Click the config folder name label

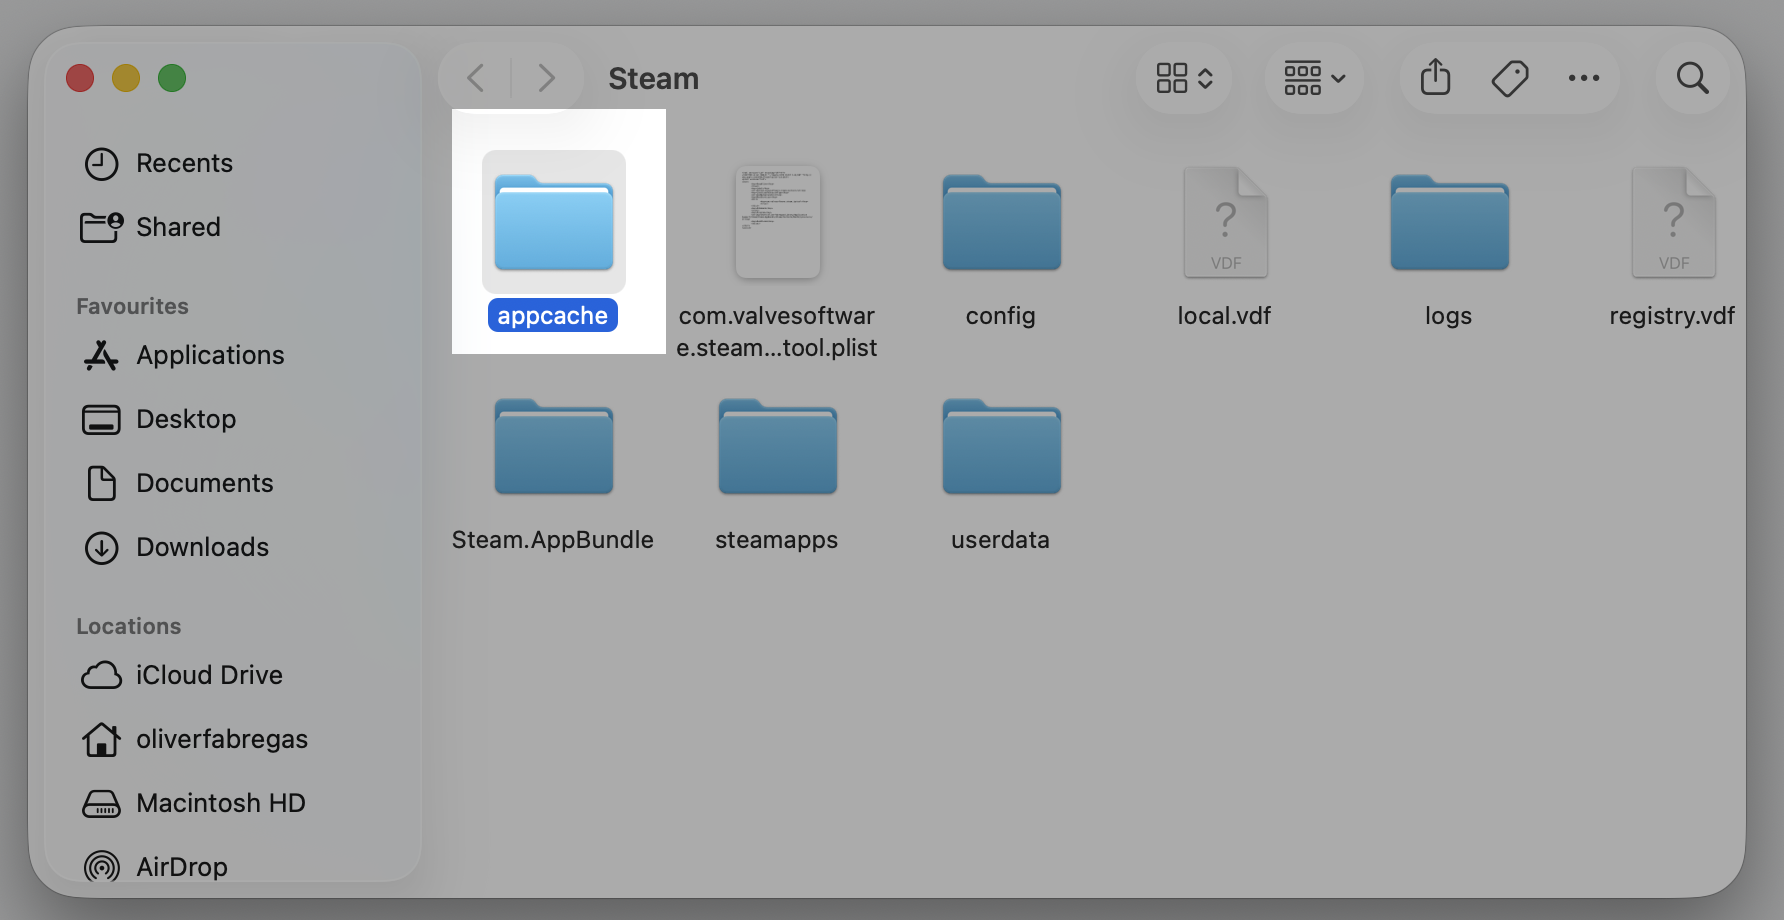[1000, 316]
